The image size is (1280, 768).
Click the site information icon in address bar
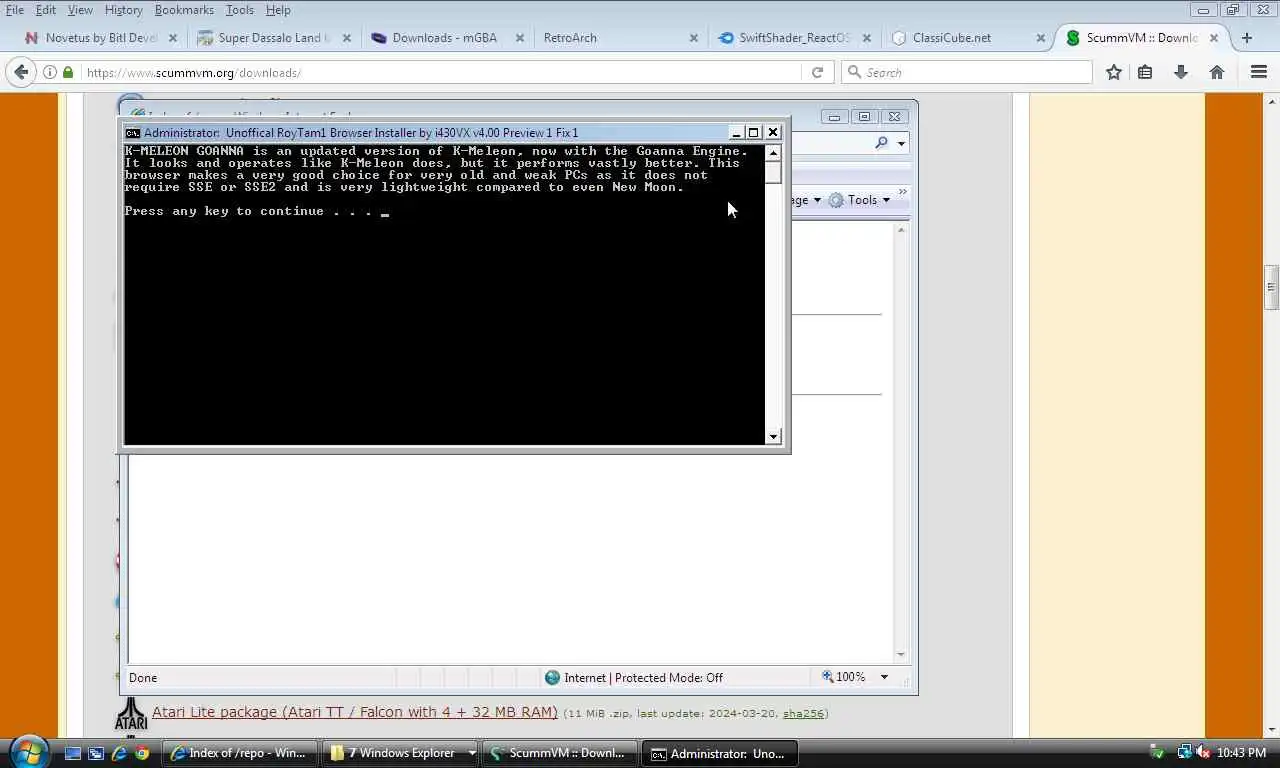click(x=50, y=72)
